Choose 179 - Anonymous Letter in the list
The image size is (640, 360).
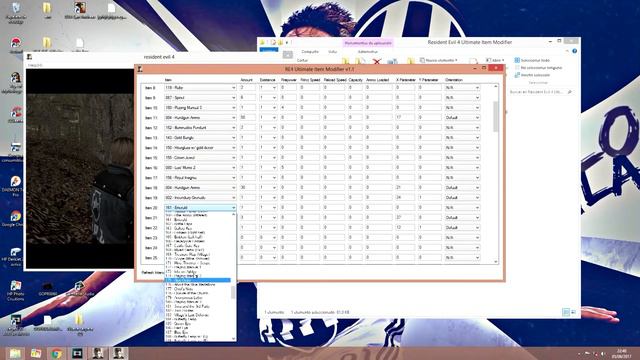tap(198, 298)
